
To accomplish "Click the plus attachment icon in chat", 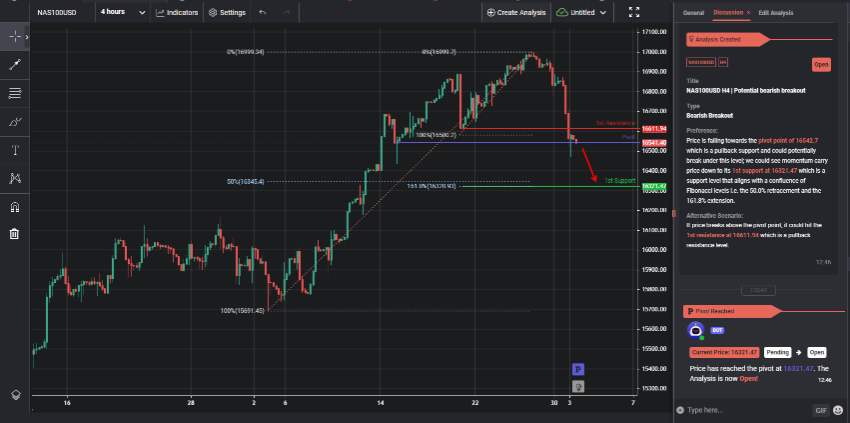I will pyautogui.click(x=680, y=410).
